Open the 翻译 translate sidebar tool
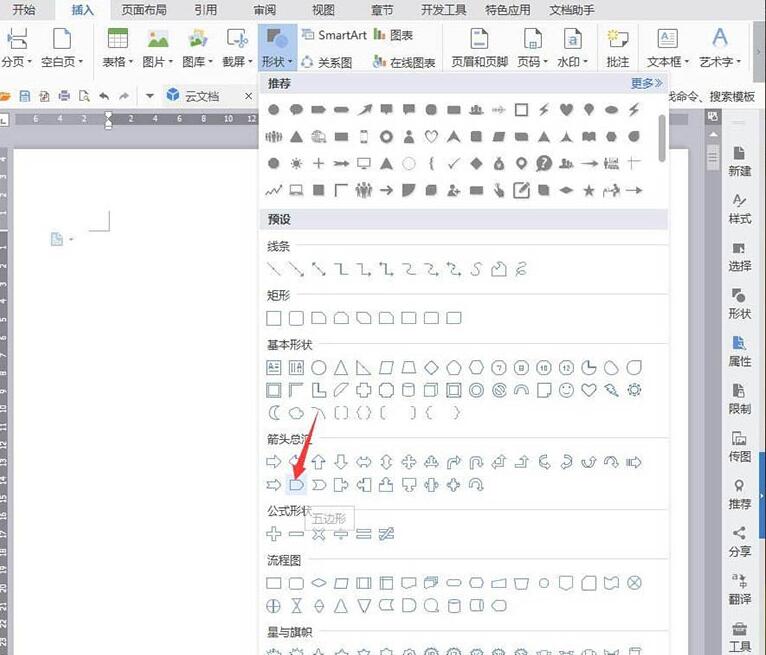 [x=739, y=590]
